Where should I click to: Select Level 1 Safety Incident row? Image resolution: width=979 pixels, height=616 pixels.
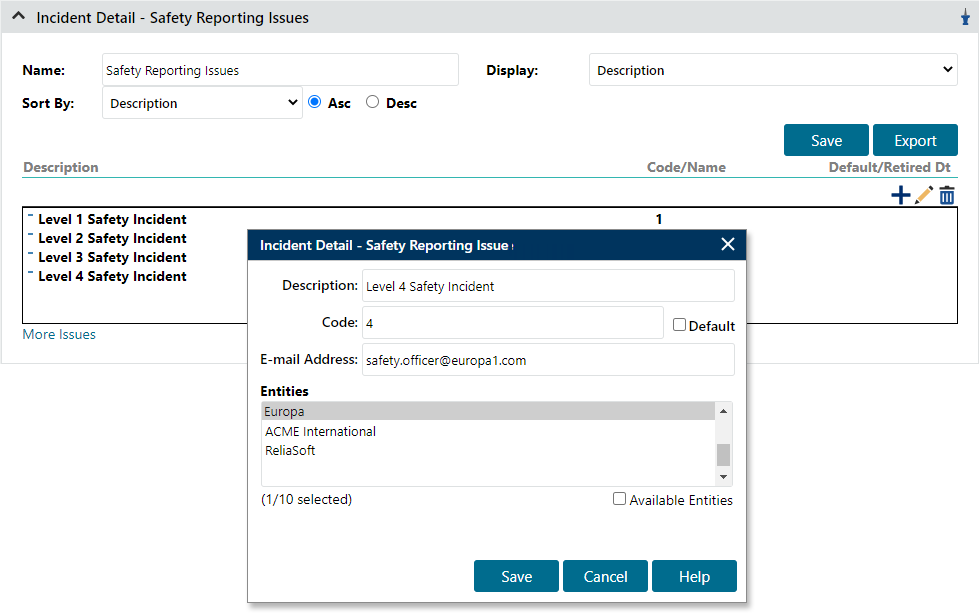point(112,219)
